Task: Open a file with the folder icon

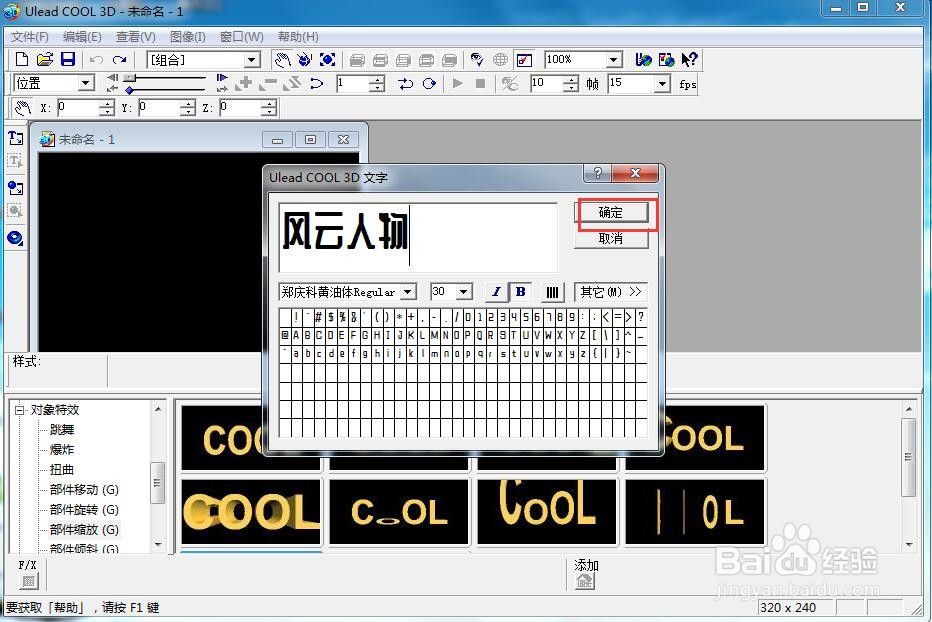Action: (x=45, y=59)
